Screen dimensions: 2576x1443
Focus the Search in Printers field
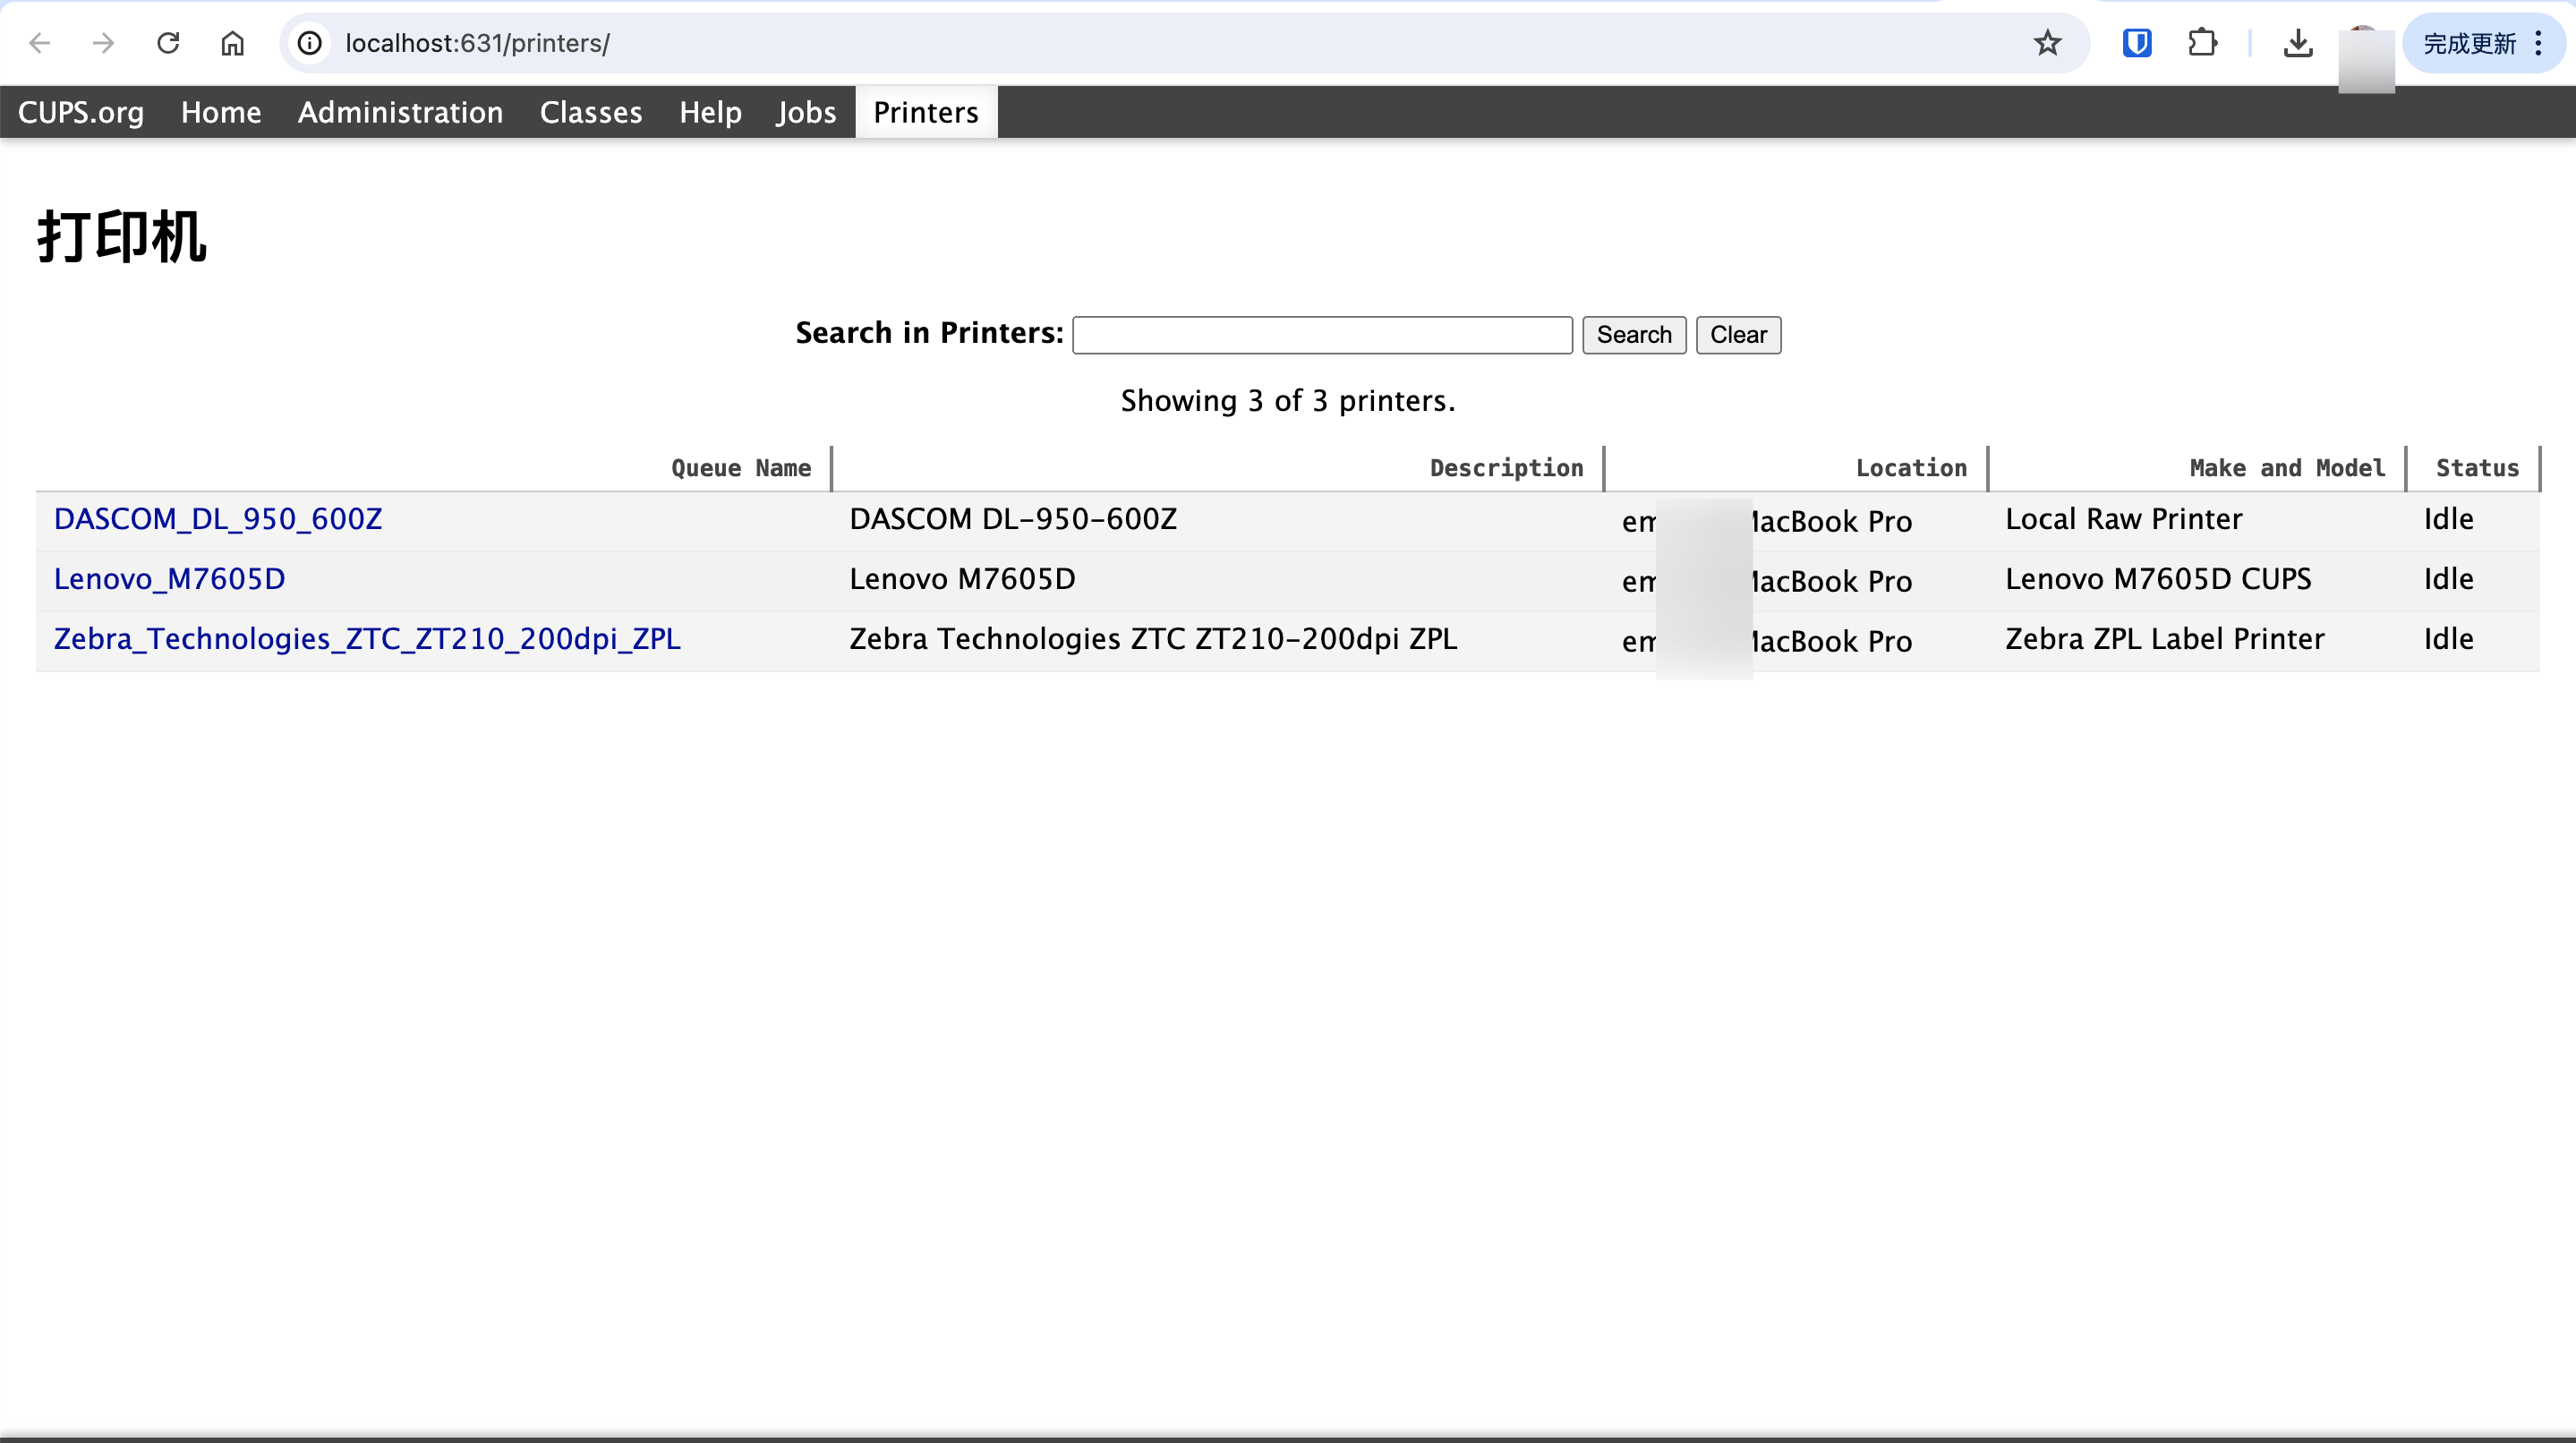[x=1322, y=335]
